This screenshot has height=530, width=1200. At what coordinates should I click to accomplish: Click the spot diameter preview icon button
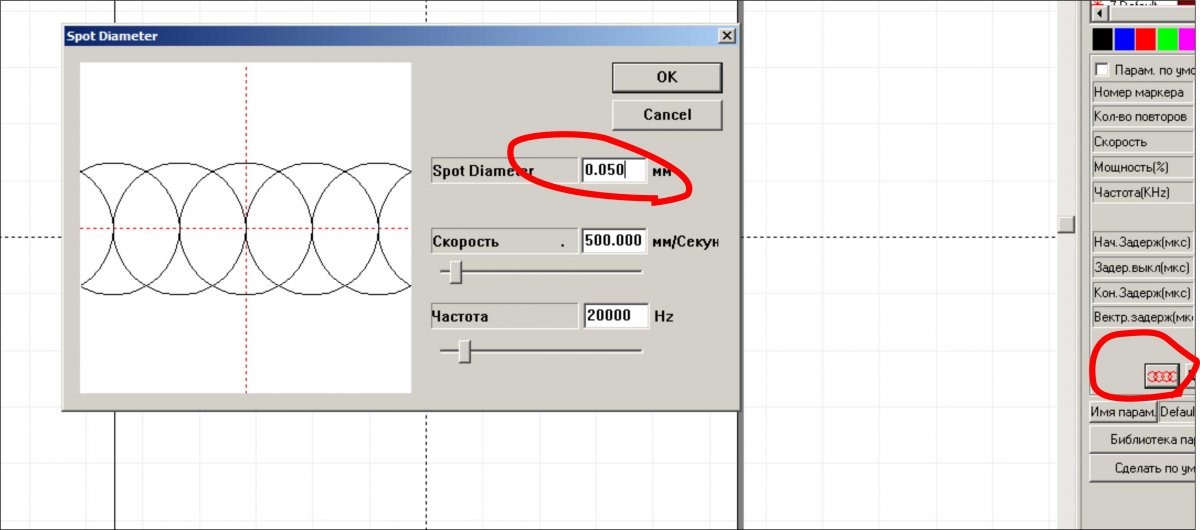1161,376
